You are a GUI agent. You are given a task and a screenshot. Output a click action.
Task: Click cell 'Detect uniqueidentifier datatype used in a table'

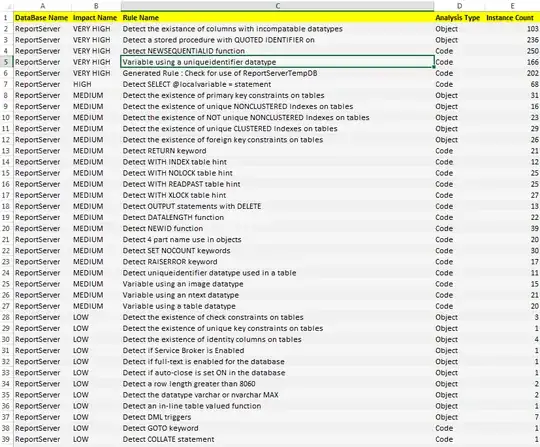[x=277, y=273]
